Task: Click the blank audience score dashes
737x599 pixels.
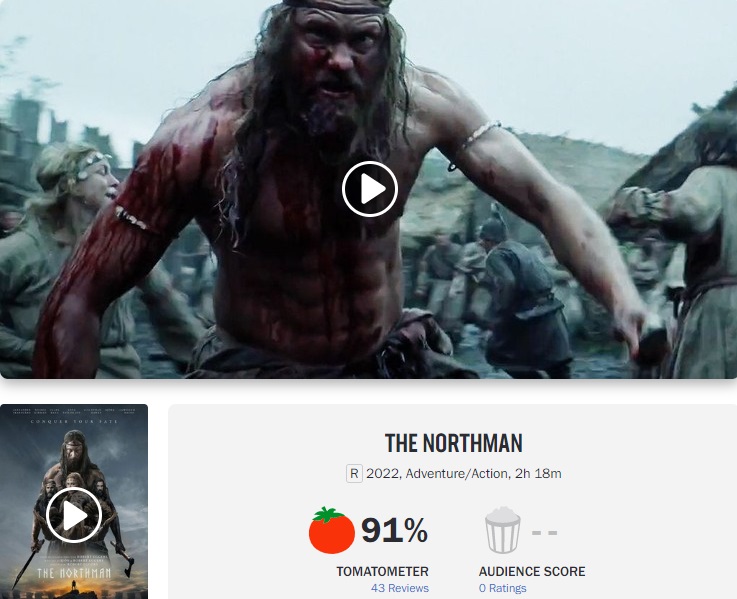Action: point(544,533)
